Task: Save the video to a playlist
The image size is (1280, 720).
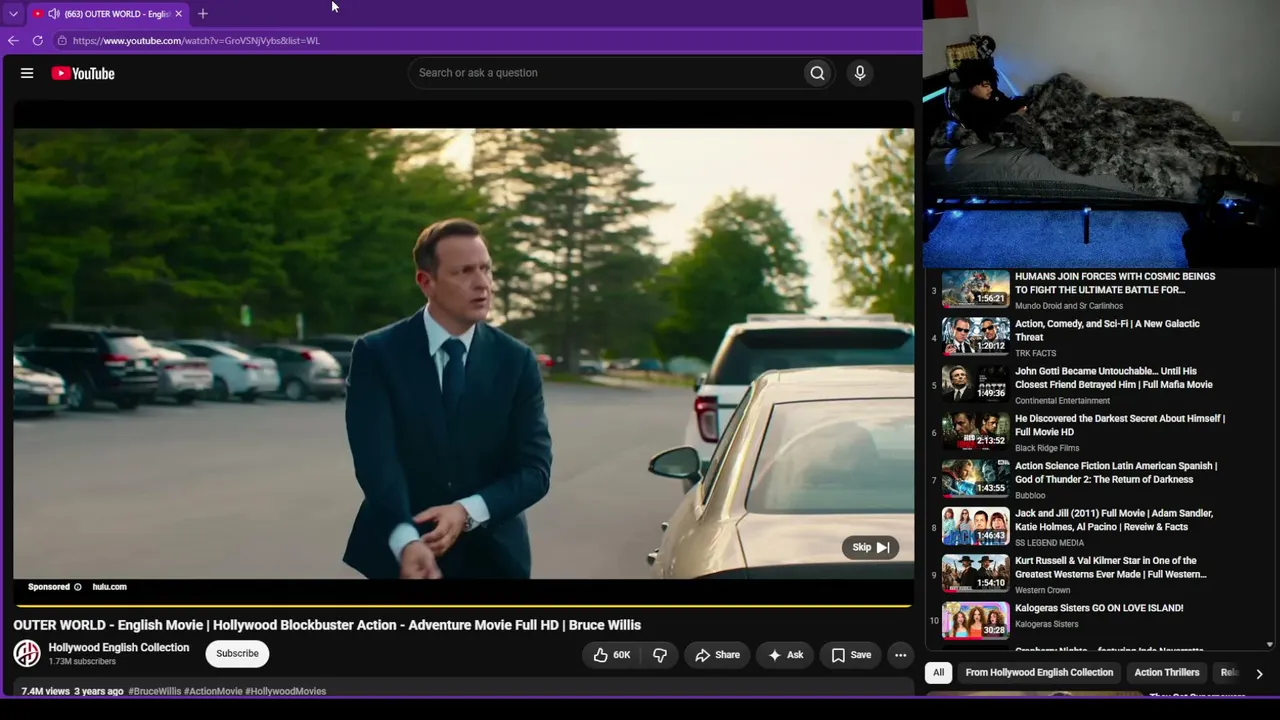Action: [x=851, y=655]
